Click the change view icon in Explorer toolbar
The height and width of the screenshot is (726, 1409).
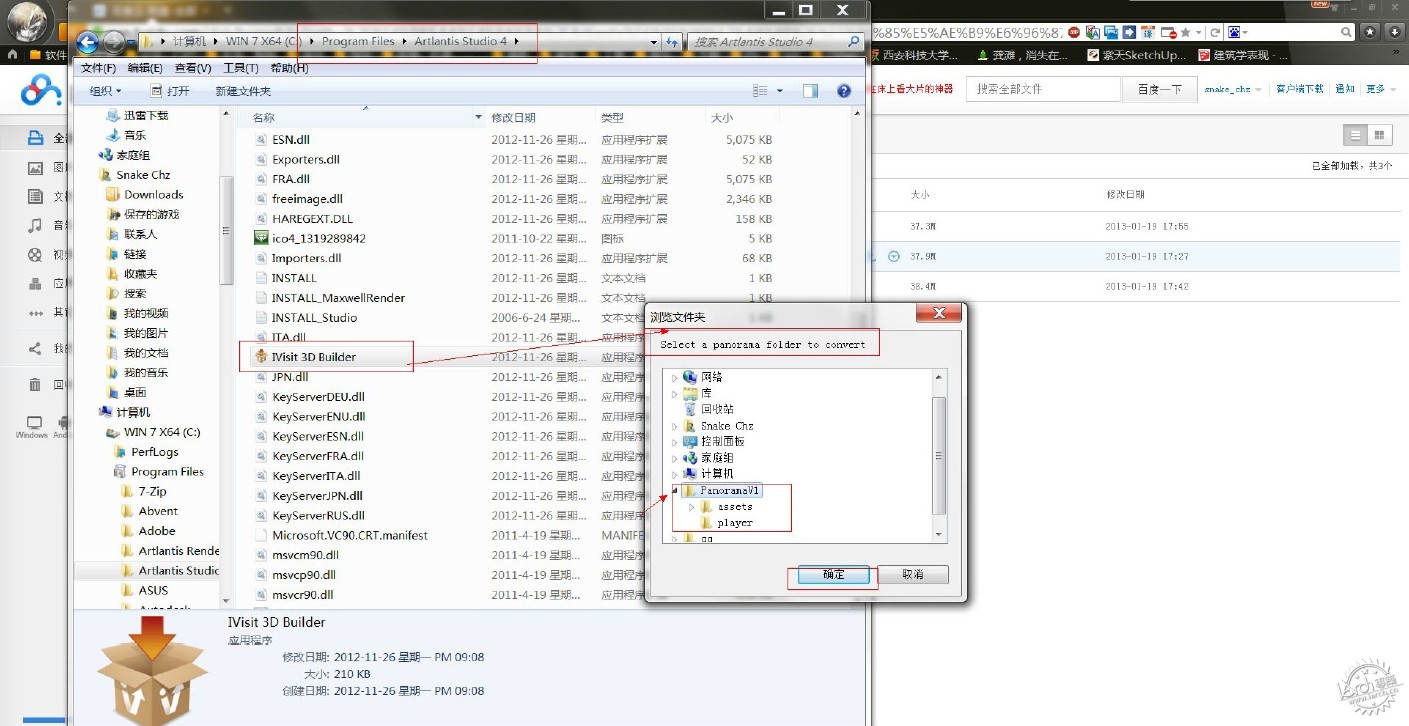click(x=759, y=91)
